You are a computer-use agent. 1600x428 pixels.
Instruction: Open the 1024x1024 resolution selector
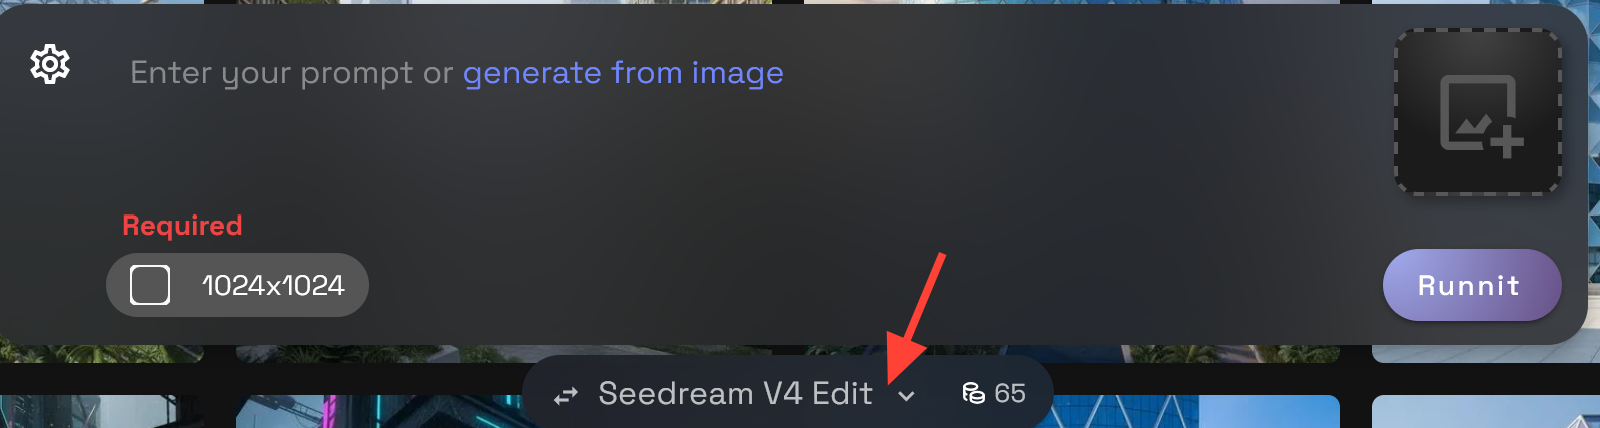237,285
